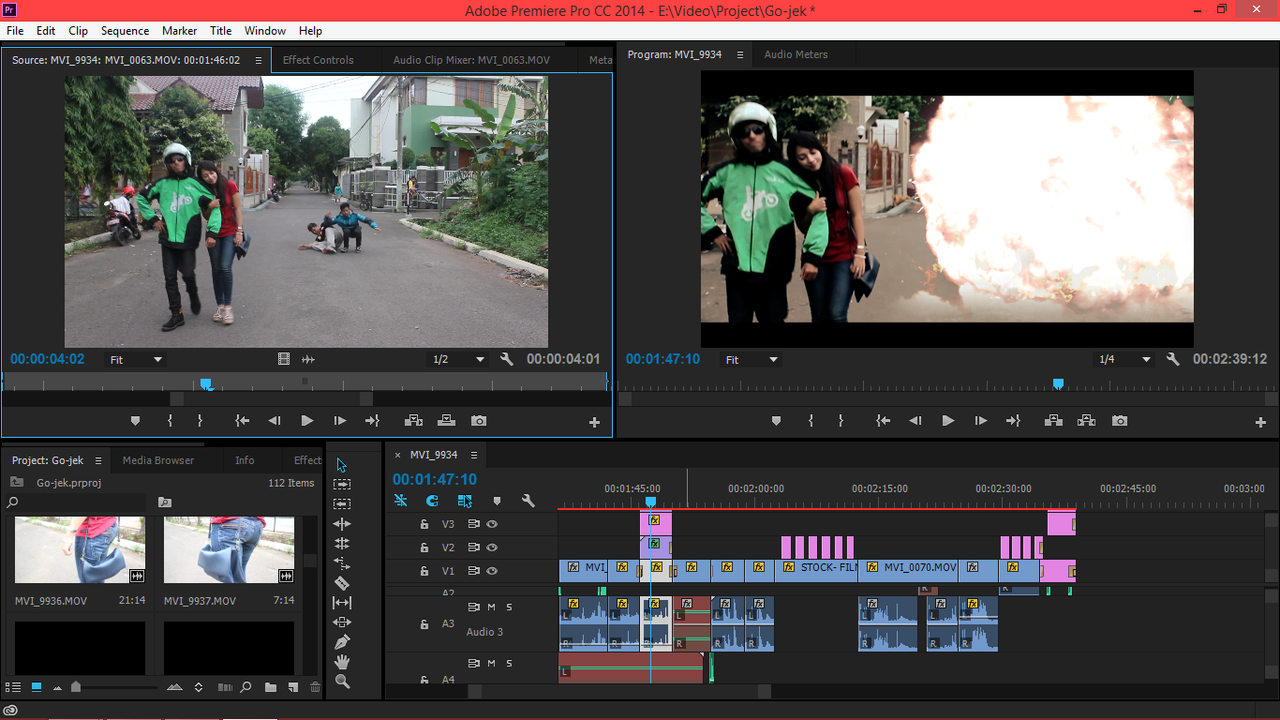
Task: Toggle Snap in timeline
Action: pyautogui.click(x=432, y=501)
